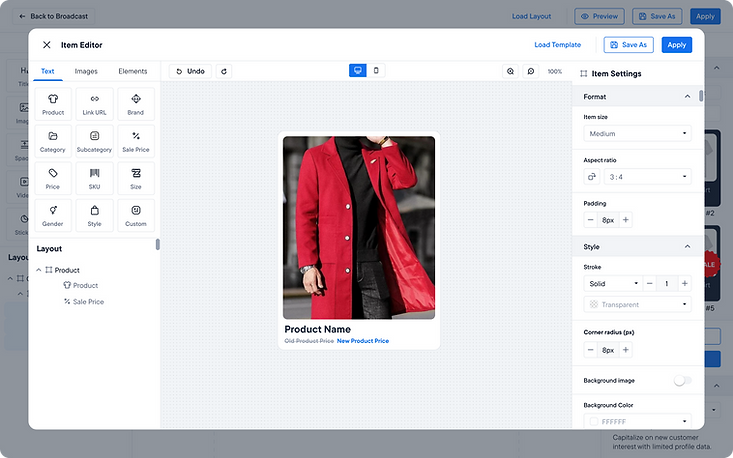Image resolution: width=733 pixels, height=458 pixels.
Task: Collapse the Format section
Action: tap(687, 97)
